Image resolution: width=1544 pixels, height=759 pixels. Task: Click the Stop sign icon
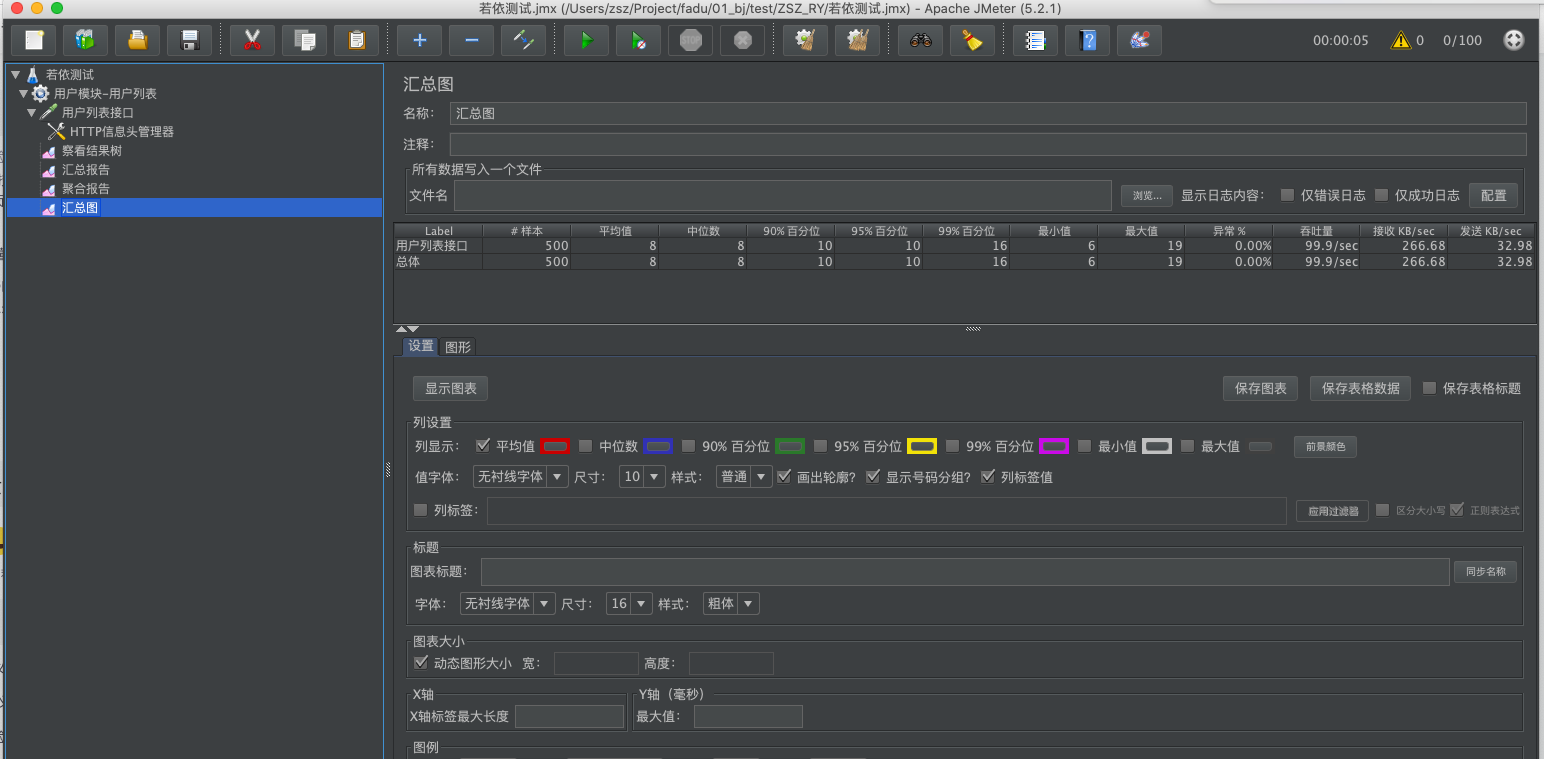[690, 40]
